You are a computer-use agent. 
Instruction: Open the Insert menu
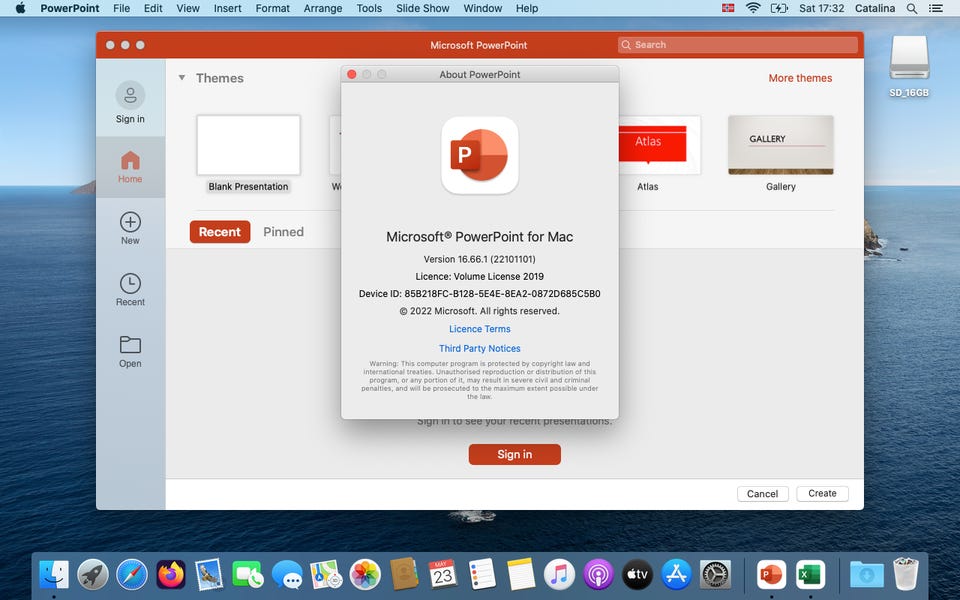(x=227, y=8)
